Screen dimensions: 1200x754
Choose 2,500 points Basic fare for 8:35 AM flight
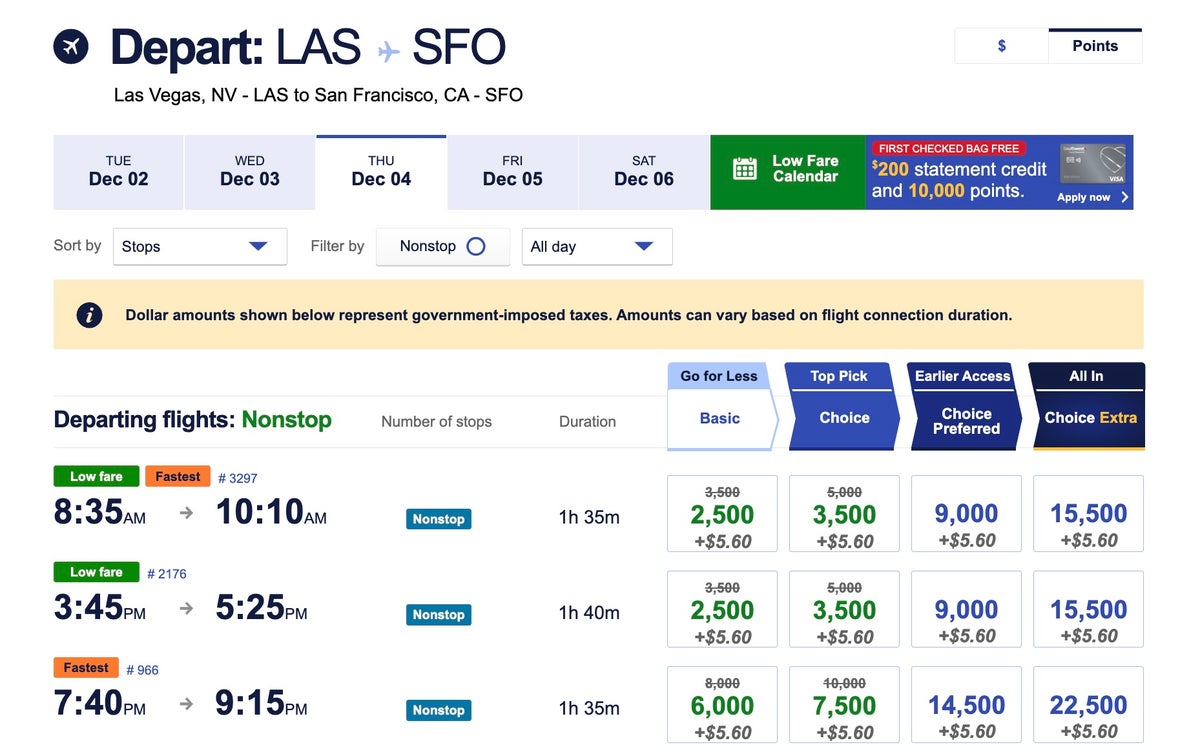(722, 514)
